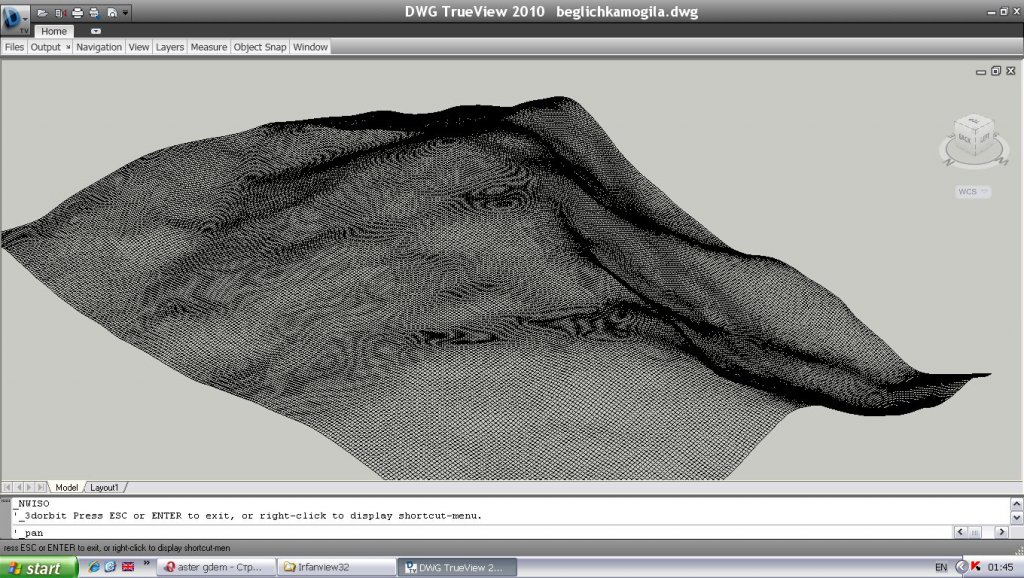The height and width of the screenshot is (578, 1024).
Task: Click the Plot Preview icon
Action: coord(111,13)
